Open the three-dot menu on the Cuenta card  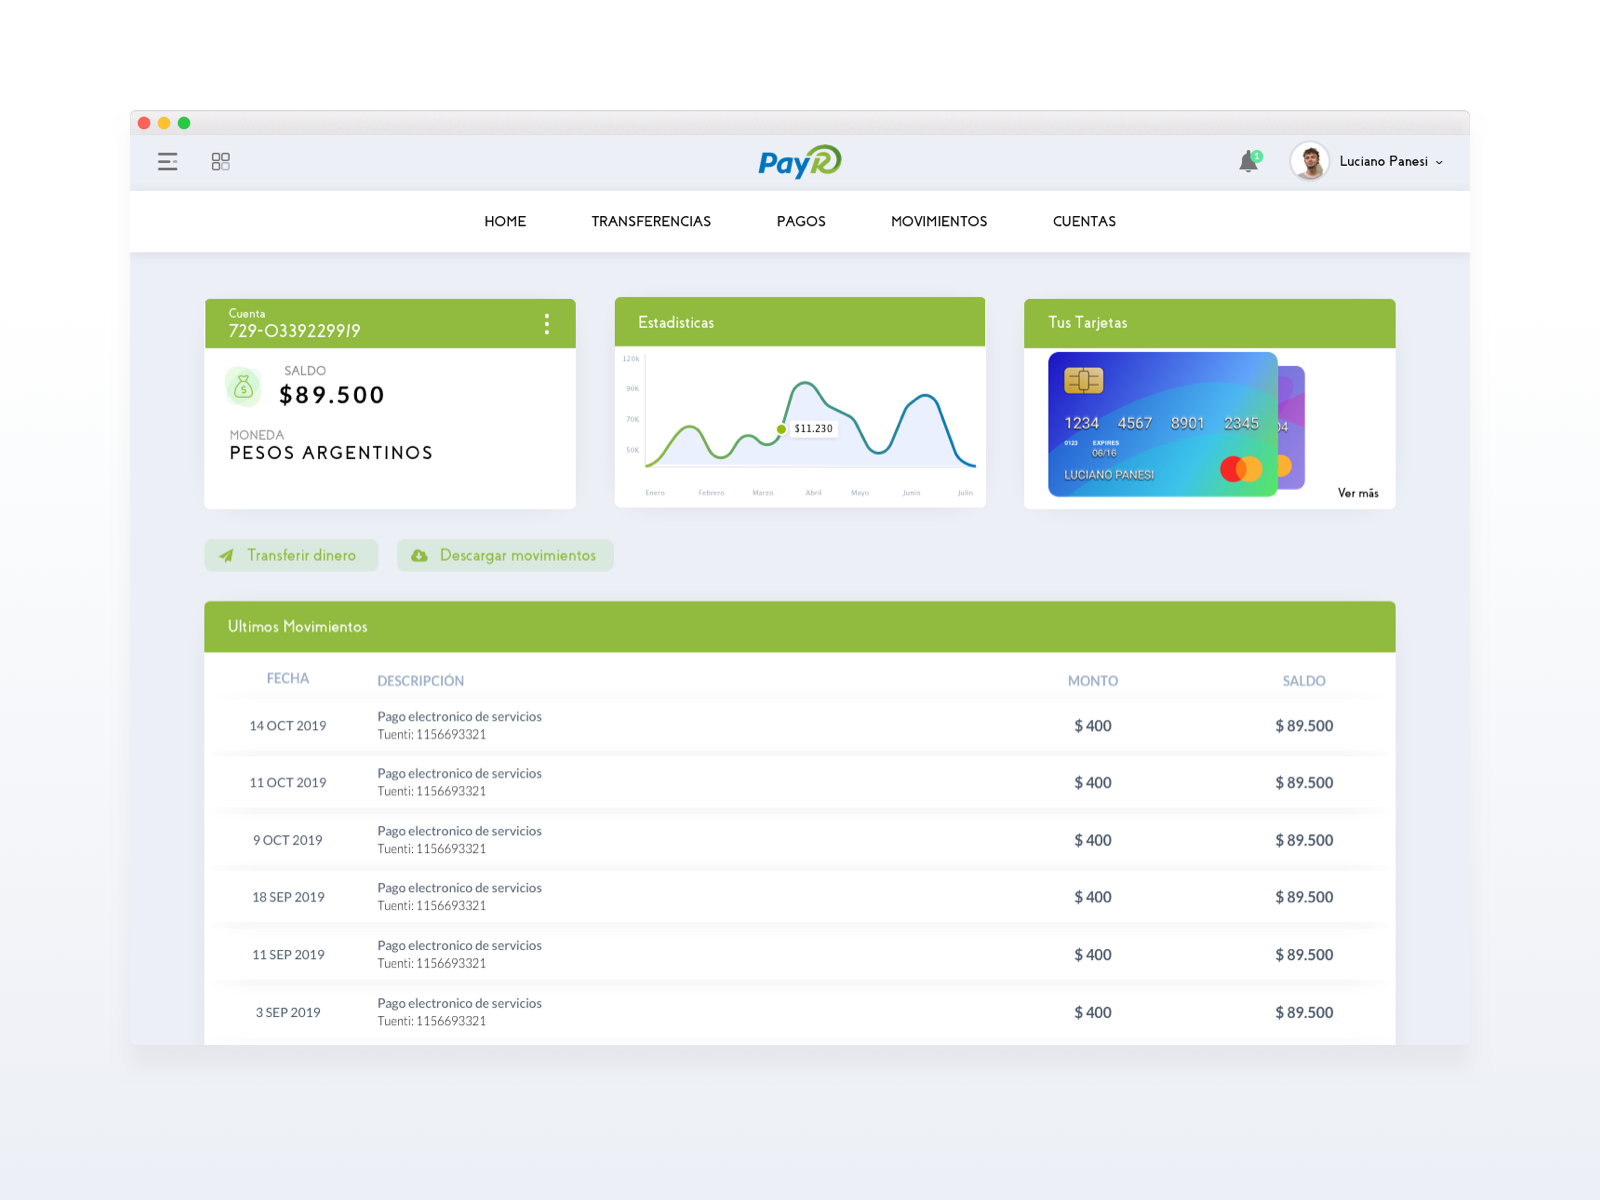(547, 323)
